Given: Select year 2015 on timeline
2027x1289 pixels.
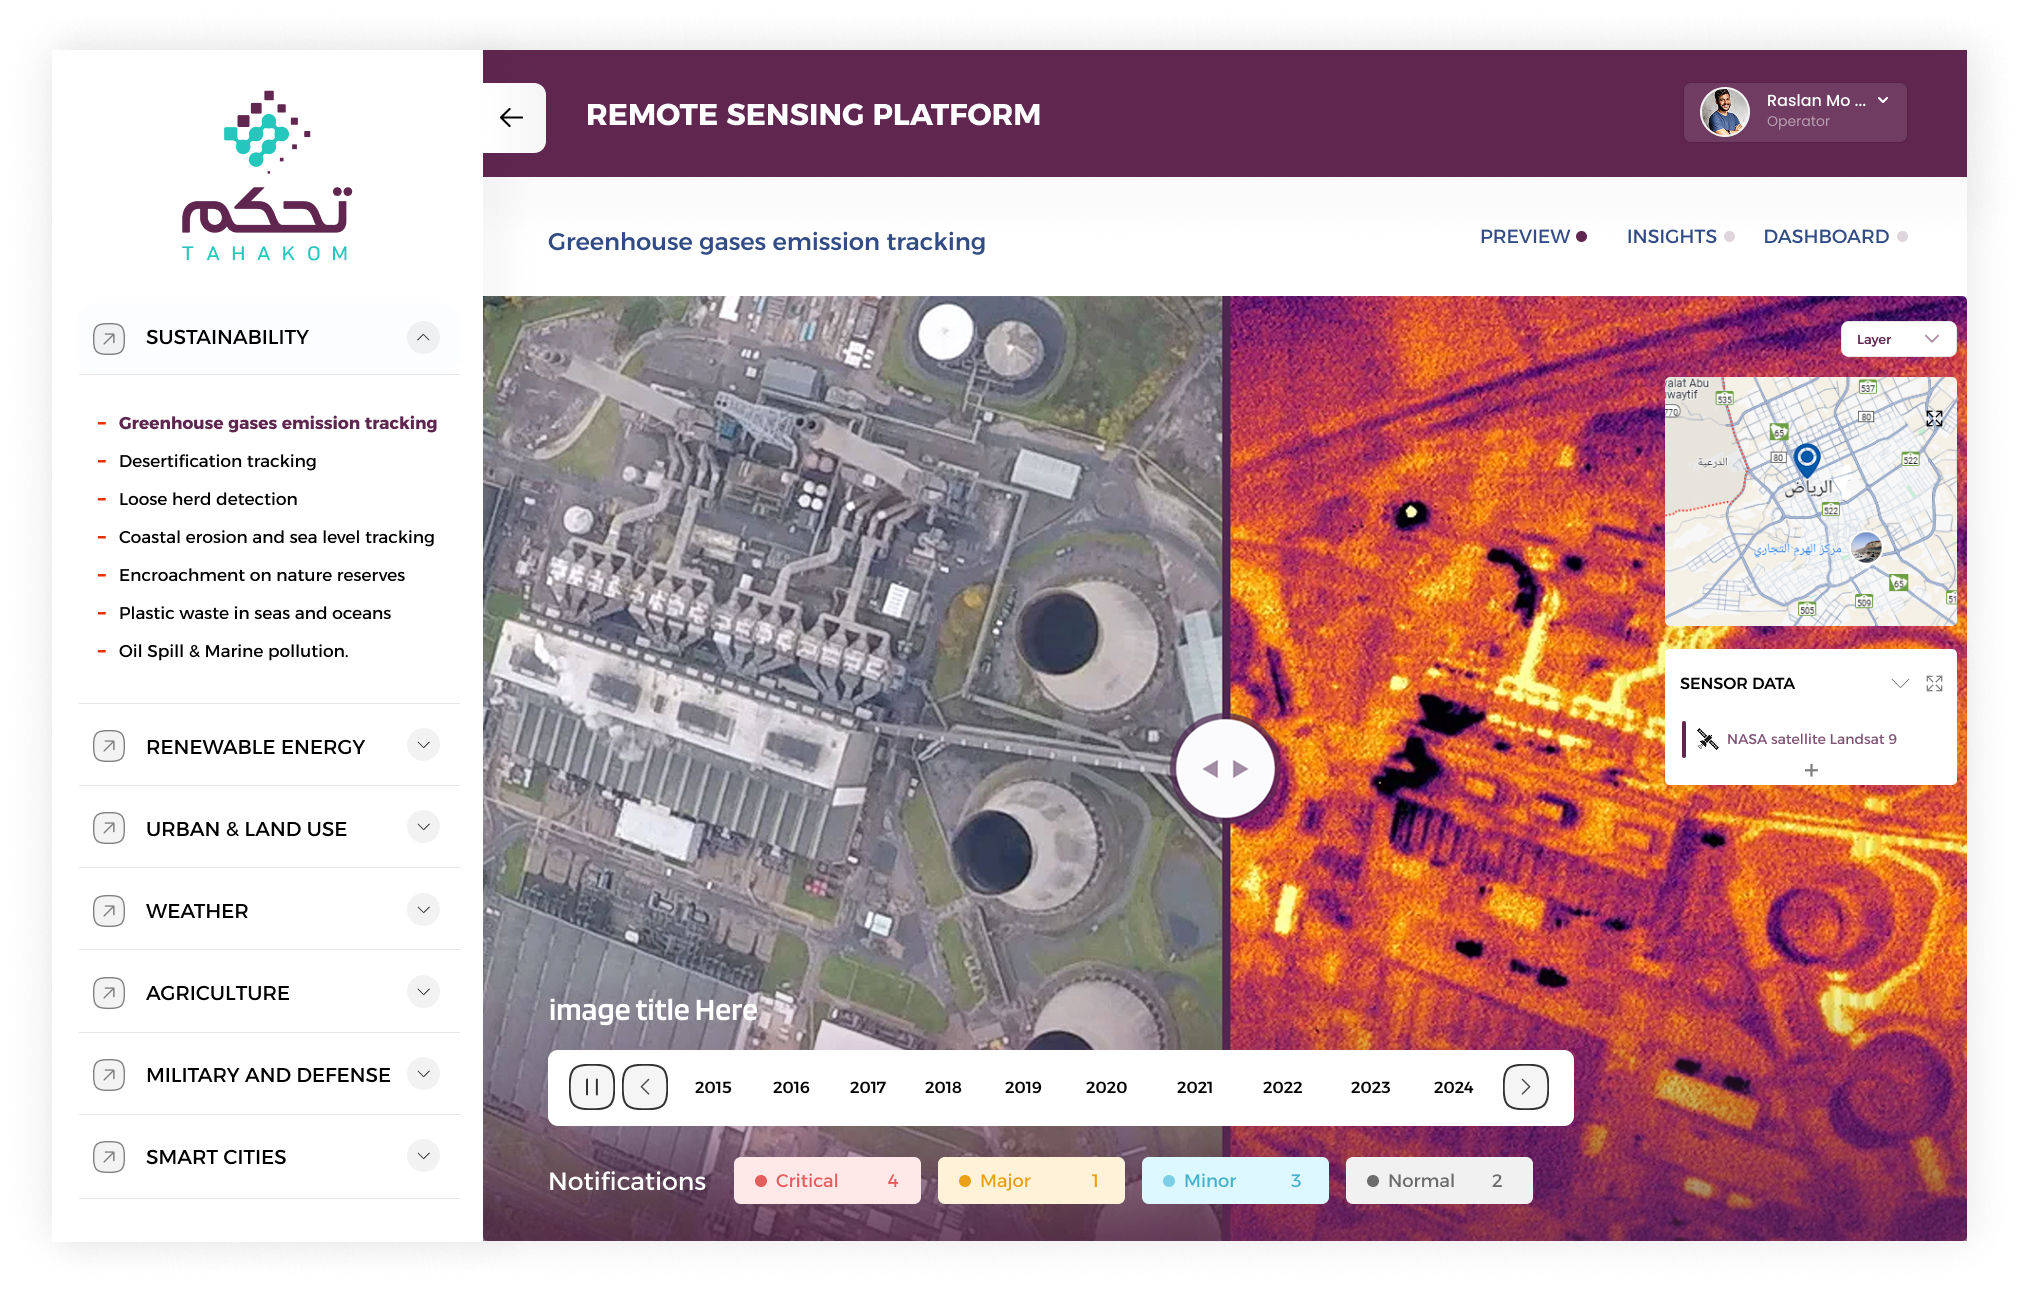Looking at the screenshot, I should pyautogui.click(x=713, y=1087).
